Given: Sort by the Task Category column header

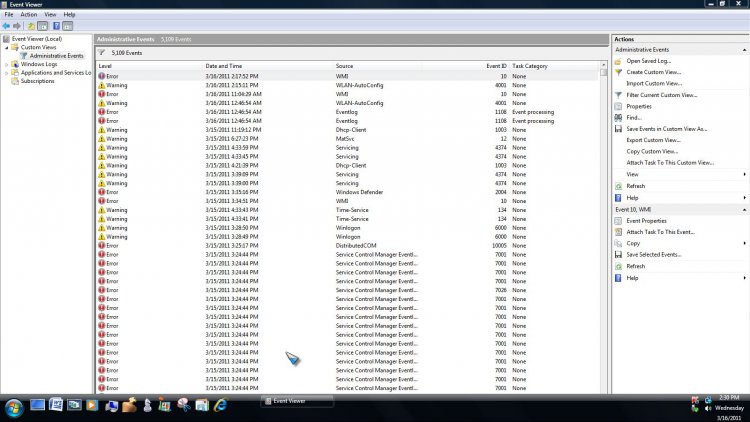Looking at the screenshot, I should click(554, 66).
